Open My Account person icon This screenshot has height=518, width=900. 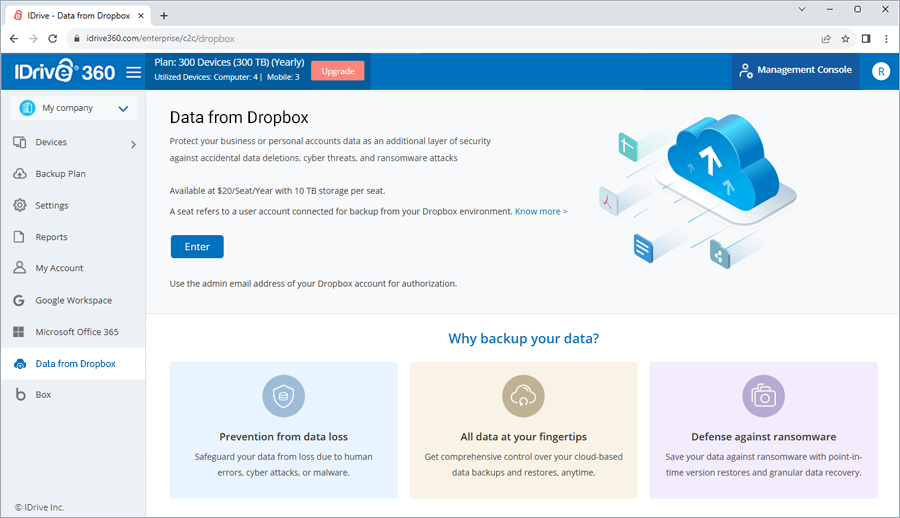(x=20, y=268)
